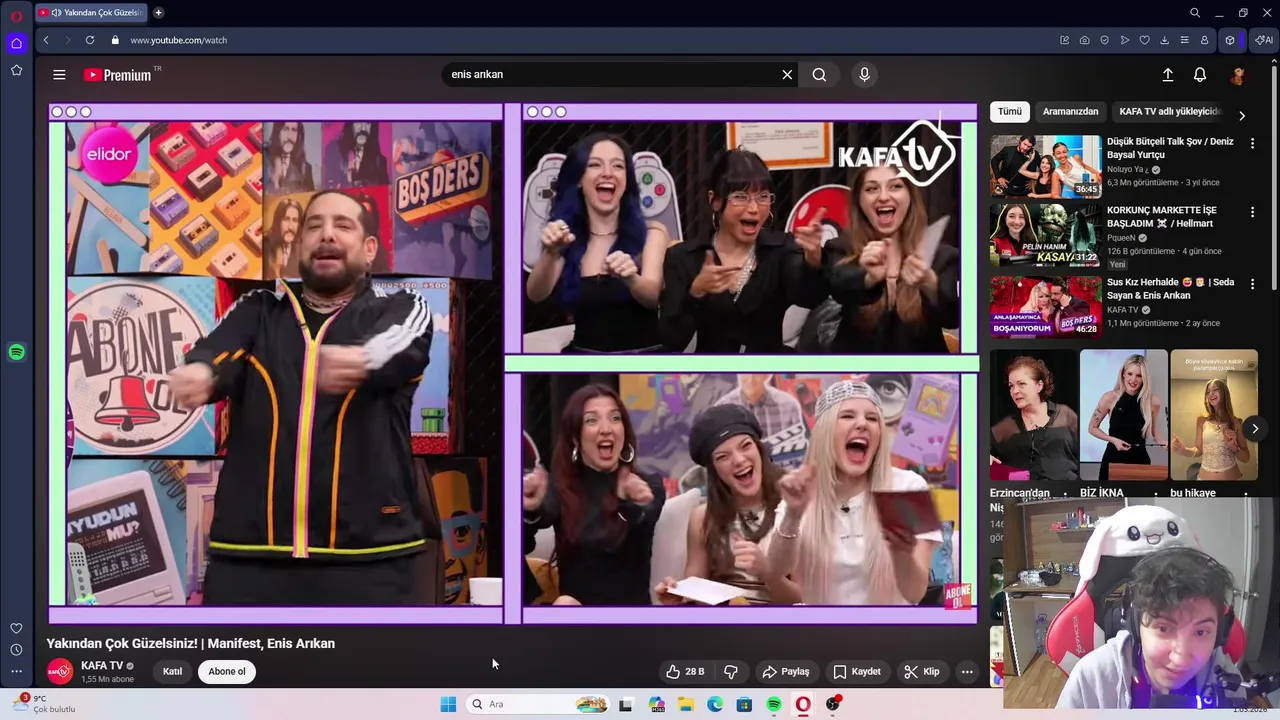
Task: Click the address bar URL
Action: coord(178,40)
